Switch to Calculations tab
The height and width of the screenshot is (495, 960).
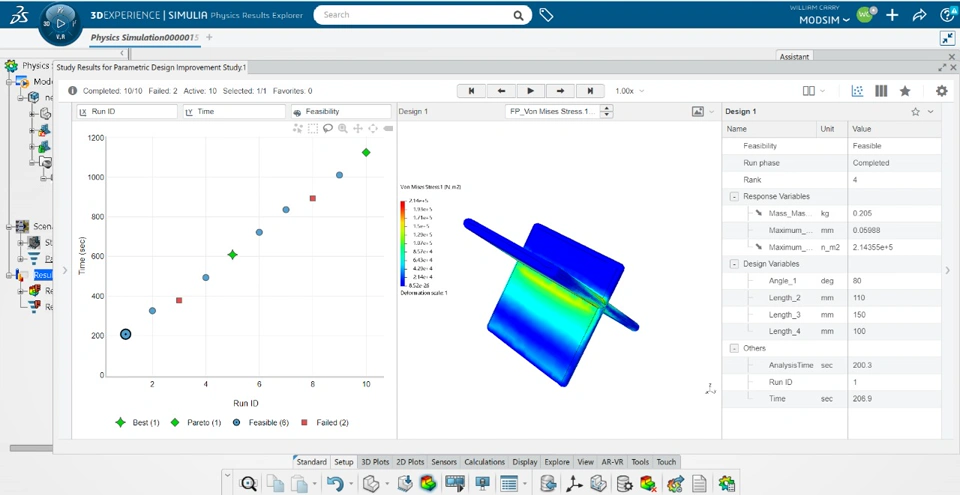[x=484, y=462]
